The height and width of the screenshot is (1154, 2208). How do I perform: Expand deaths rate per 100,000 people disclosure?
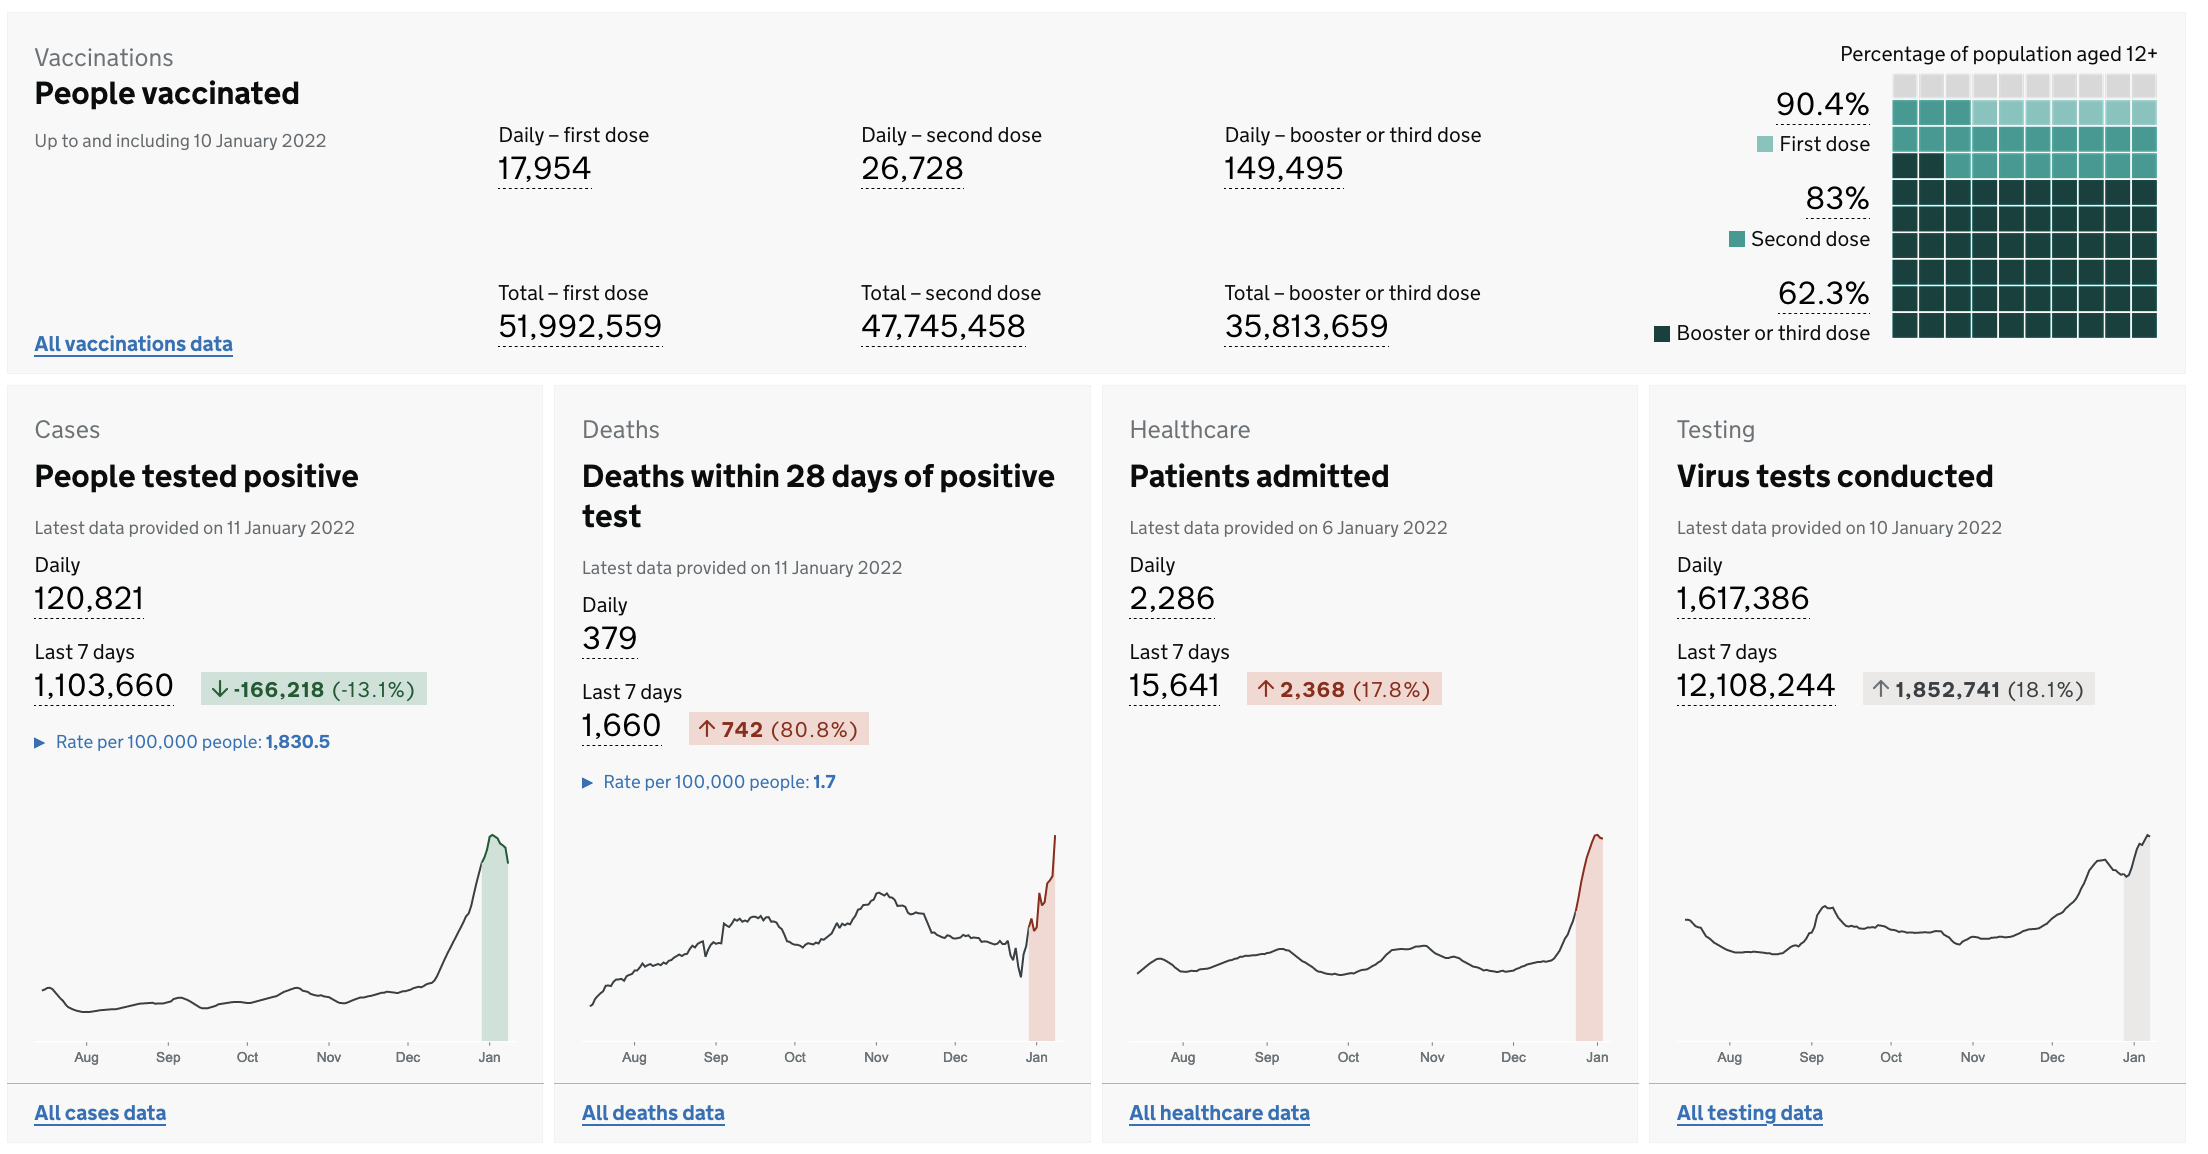pyautogui.click(x=588, y=782)
